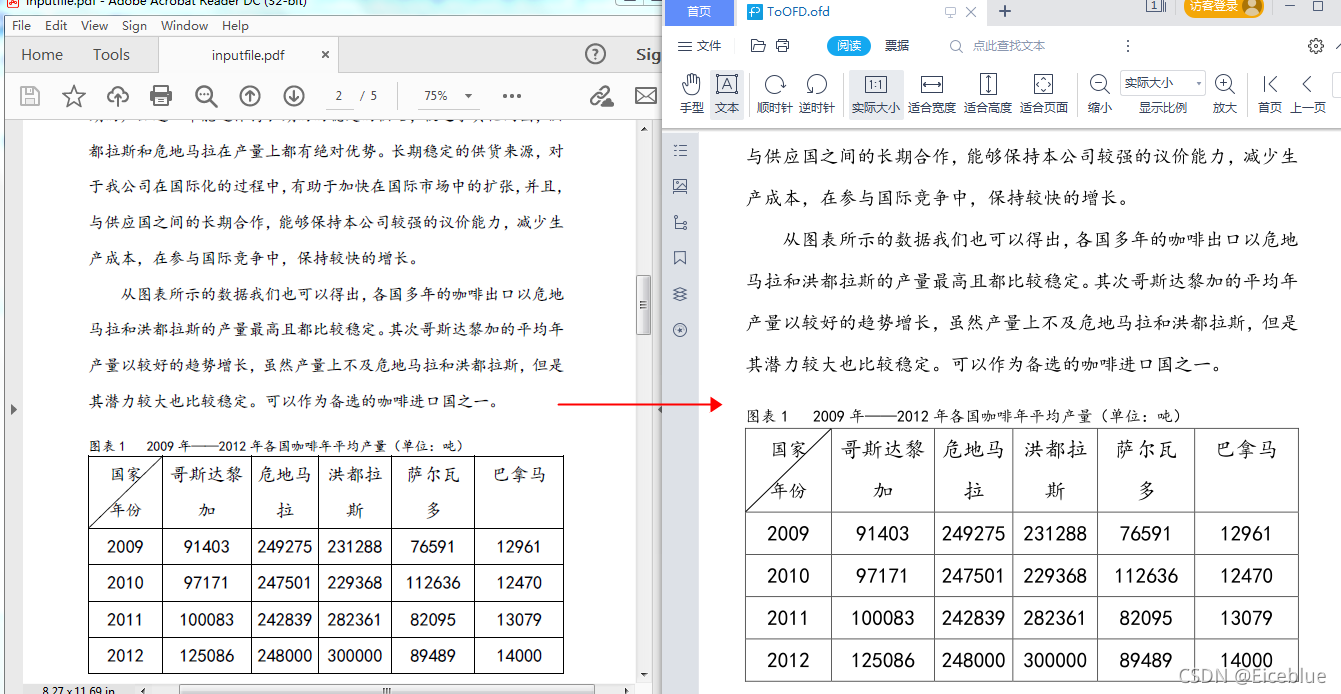Open the Edit menu in Acrobat
1341x694 pixels.
(x=56, y=26)
